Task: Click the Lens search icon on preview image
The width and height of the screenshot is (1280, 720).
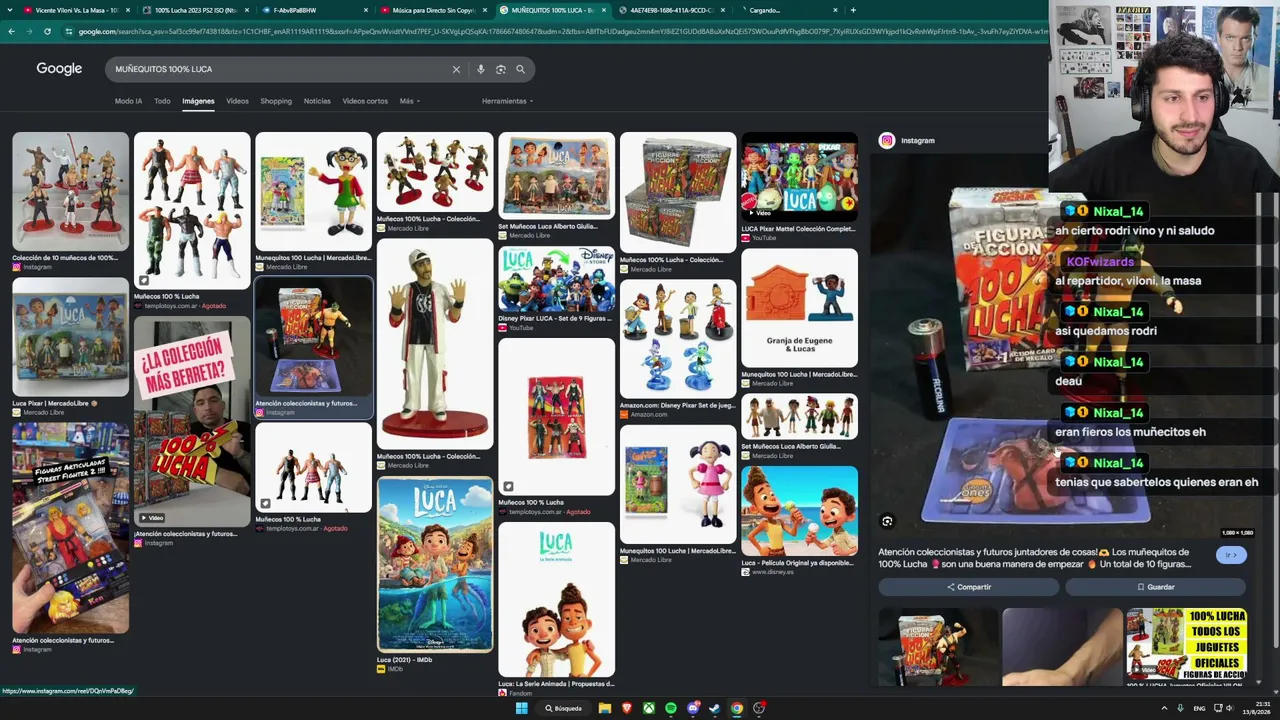Action: pos(887,521)
